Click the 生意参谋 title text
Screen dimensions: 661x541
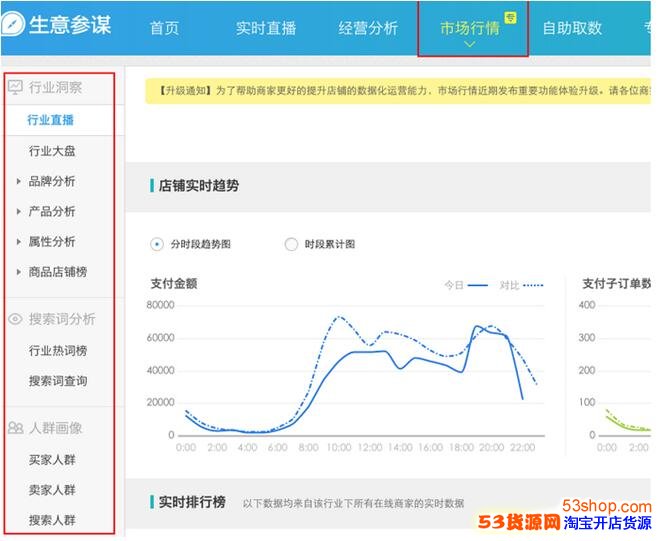click(70, 25)
